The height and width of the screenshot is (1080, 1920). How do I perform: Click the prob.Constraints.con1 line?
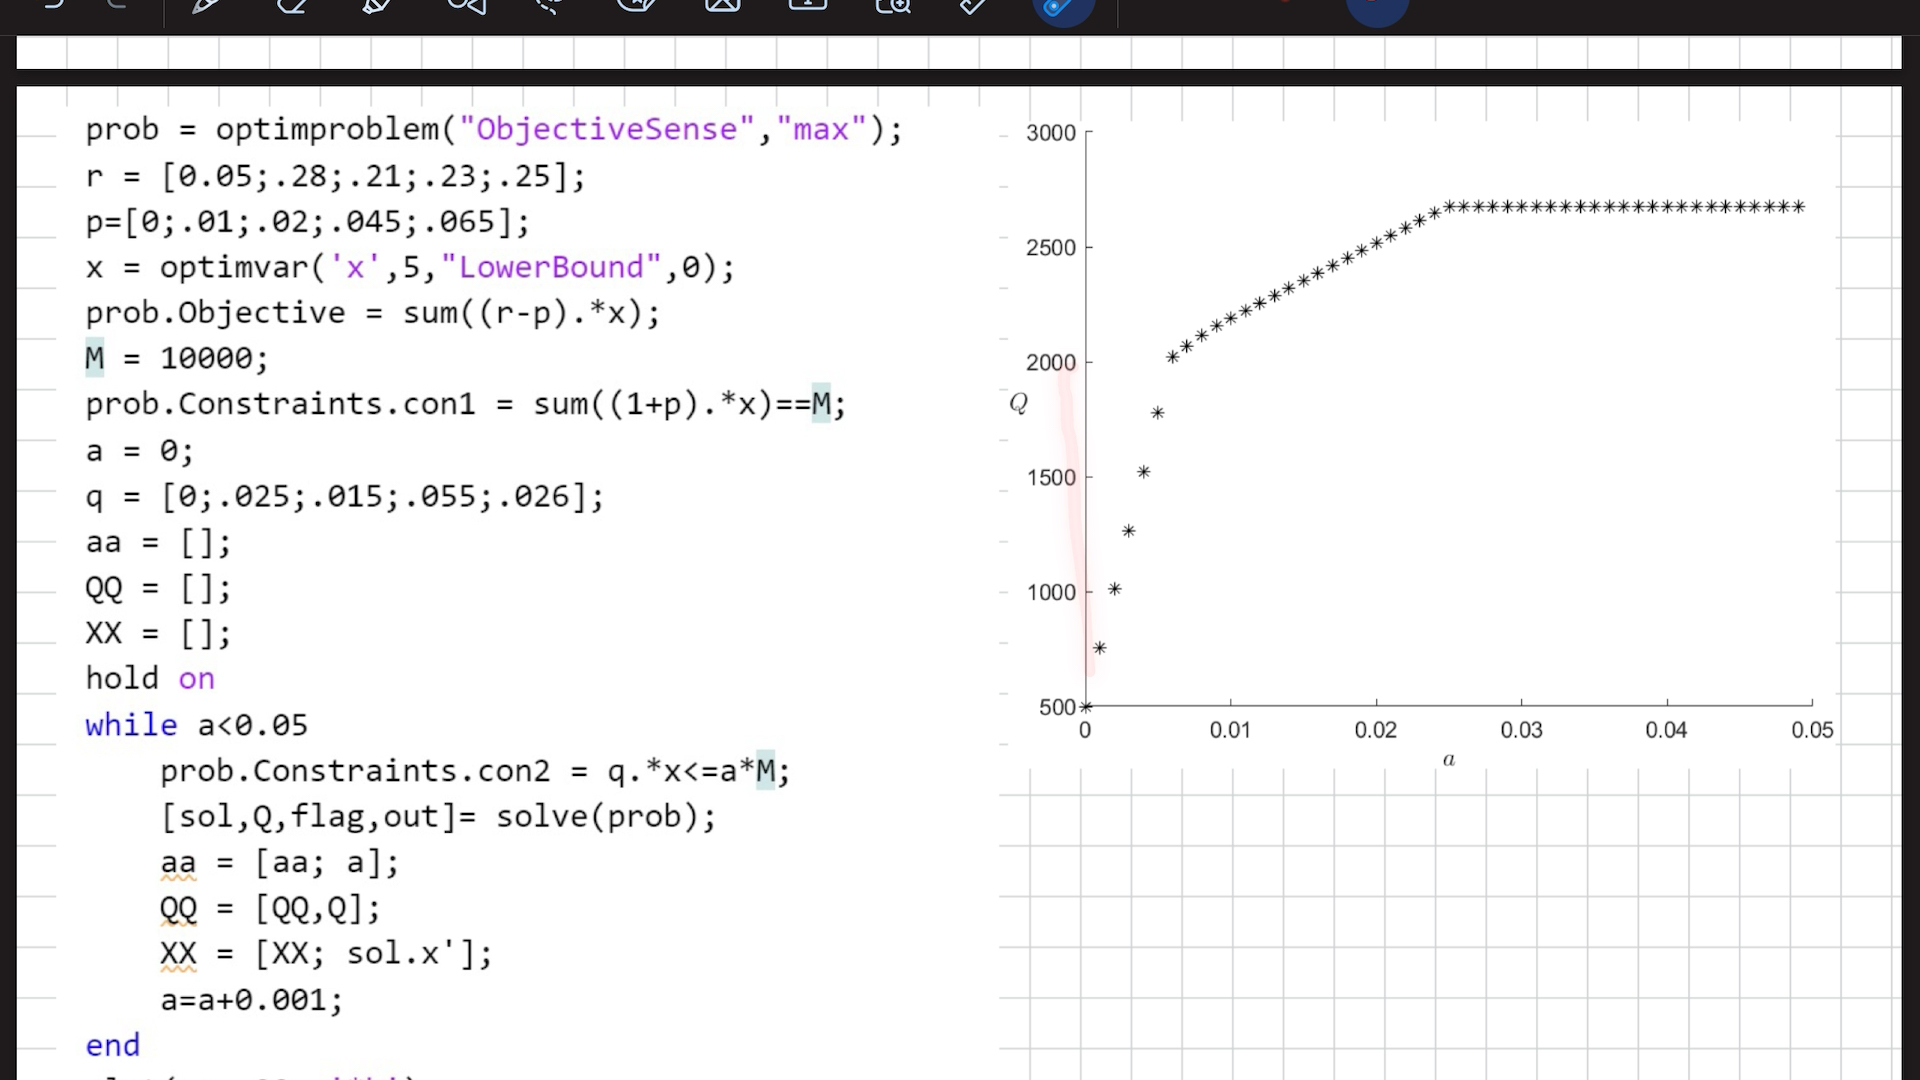coord(466,405)
